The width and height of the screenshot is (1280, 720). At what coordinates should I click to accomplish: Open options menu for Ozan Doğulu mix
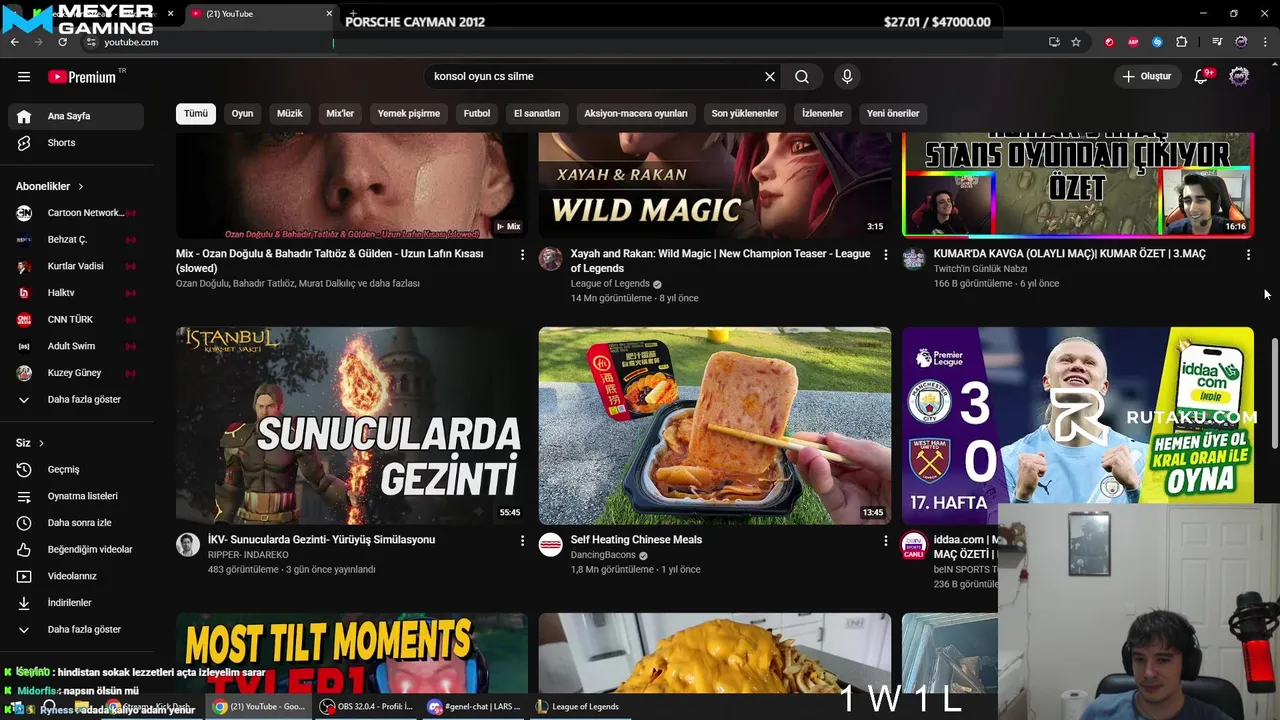522,255
